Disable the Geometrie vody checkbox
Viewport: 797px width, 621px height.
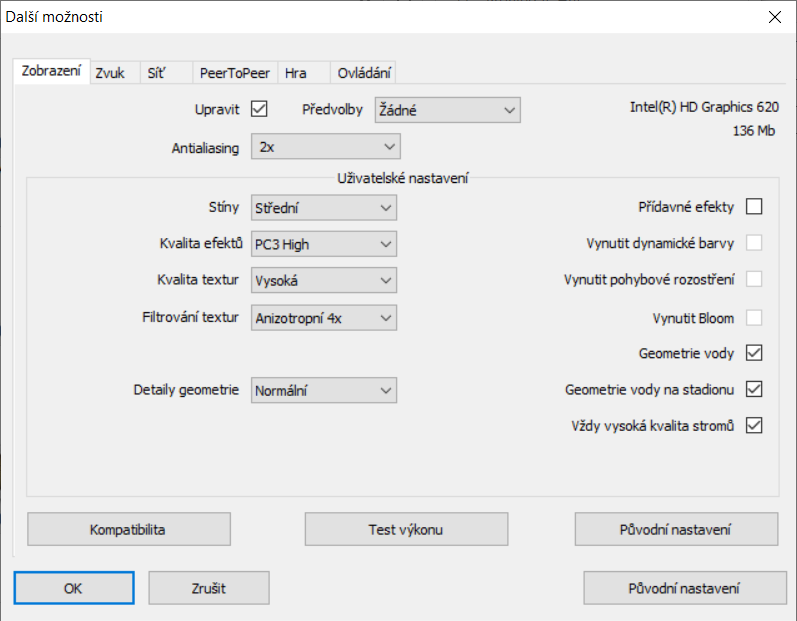tap(754, 353)
